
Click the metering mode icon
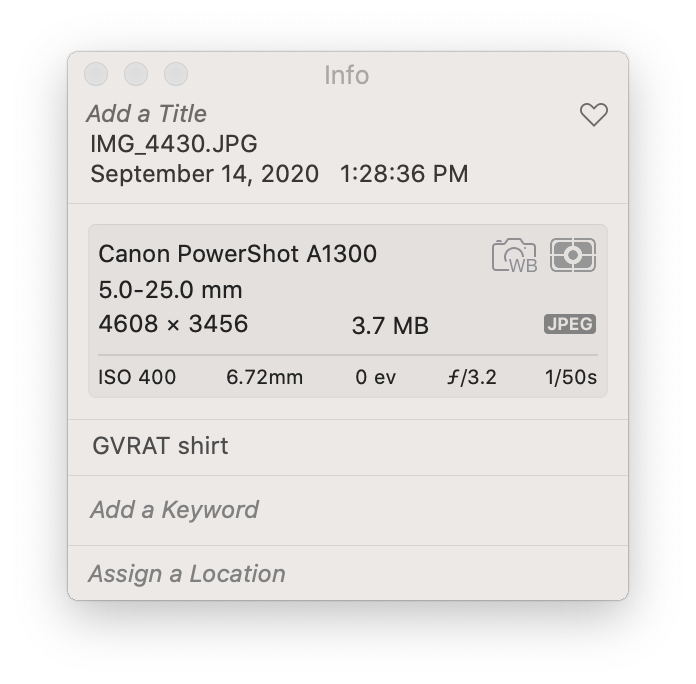[x=573, y=255]
